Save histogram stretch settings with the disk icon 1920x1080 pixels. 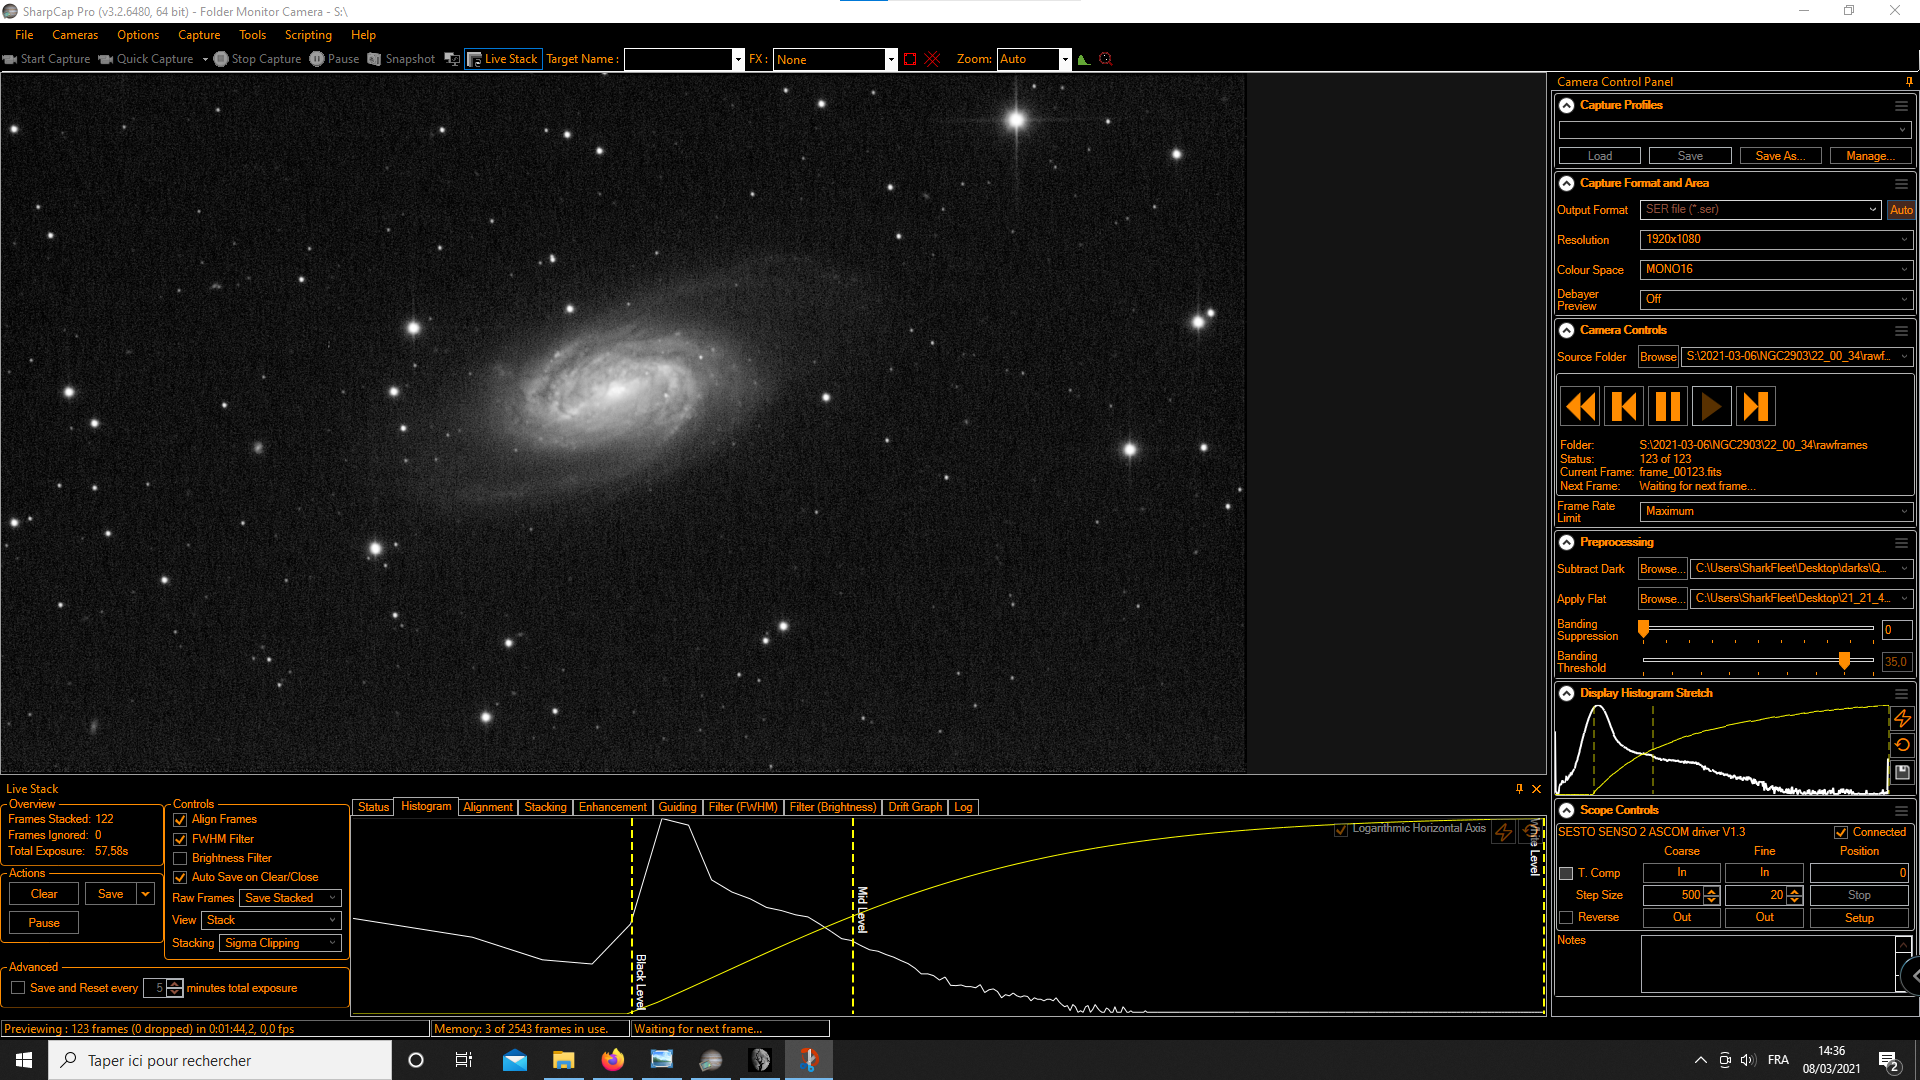click(1902, 772)
